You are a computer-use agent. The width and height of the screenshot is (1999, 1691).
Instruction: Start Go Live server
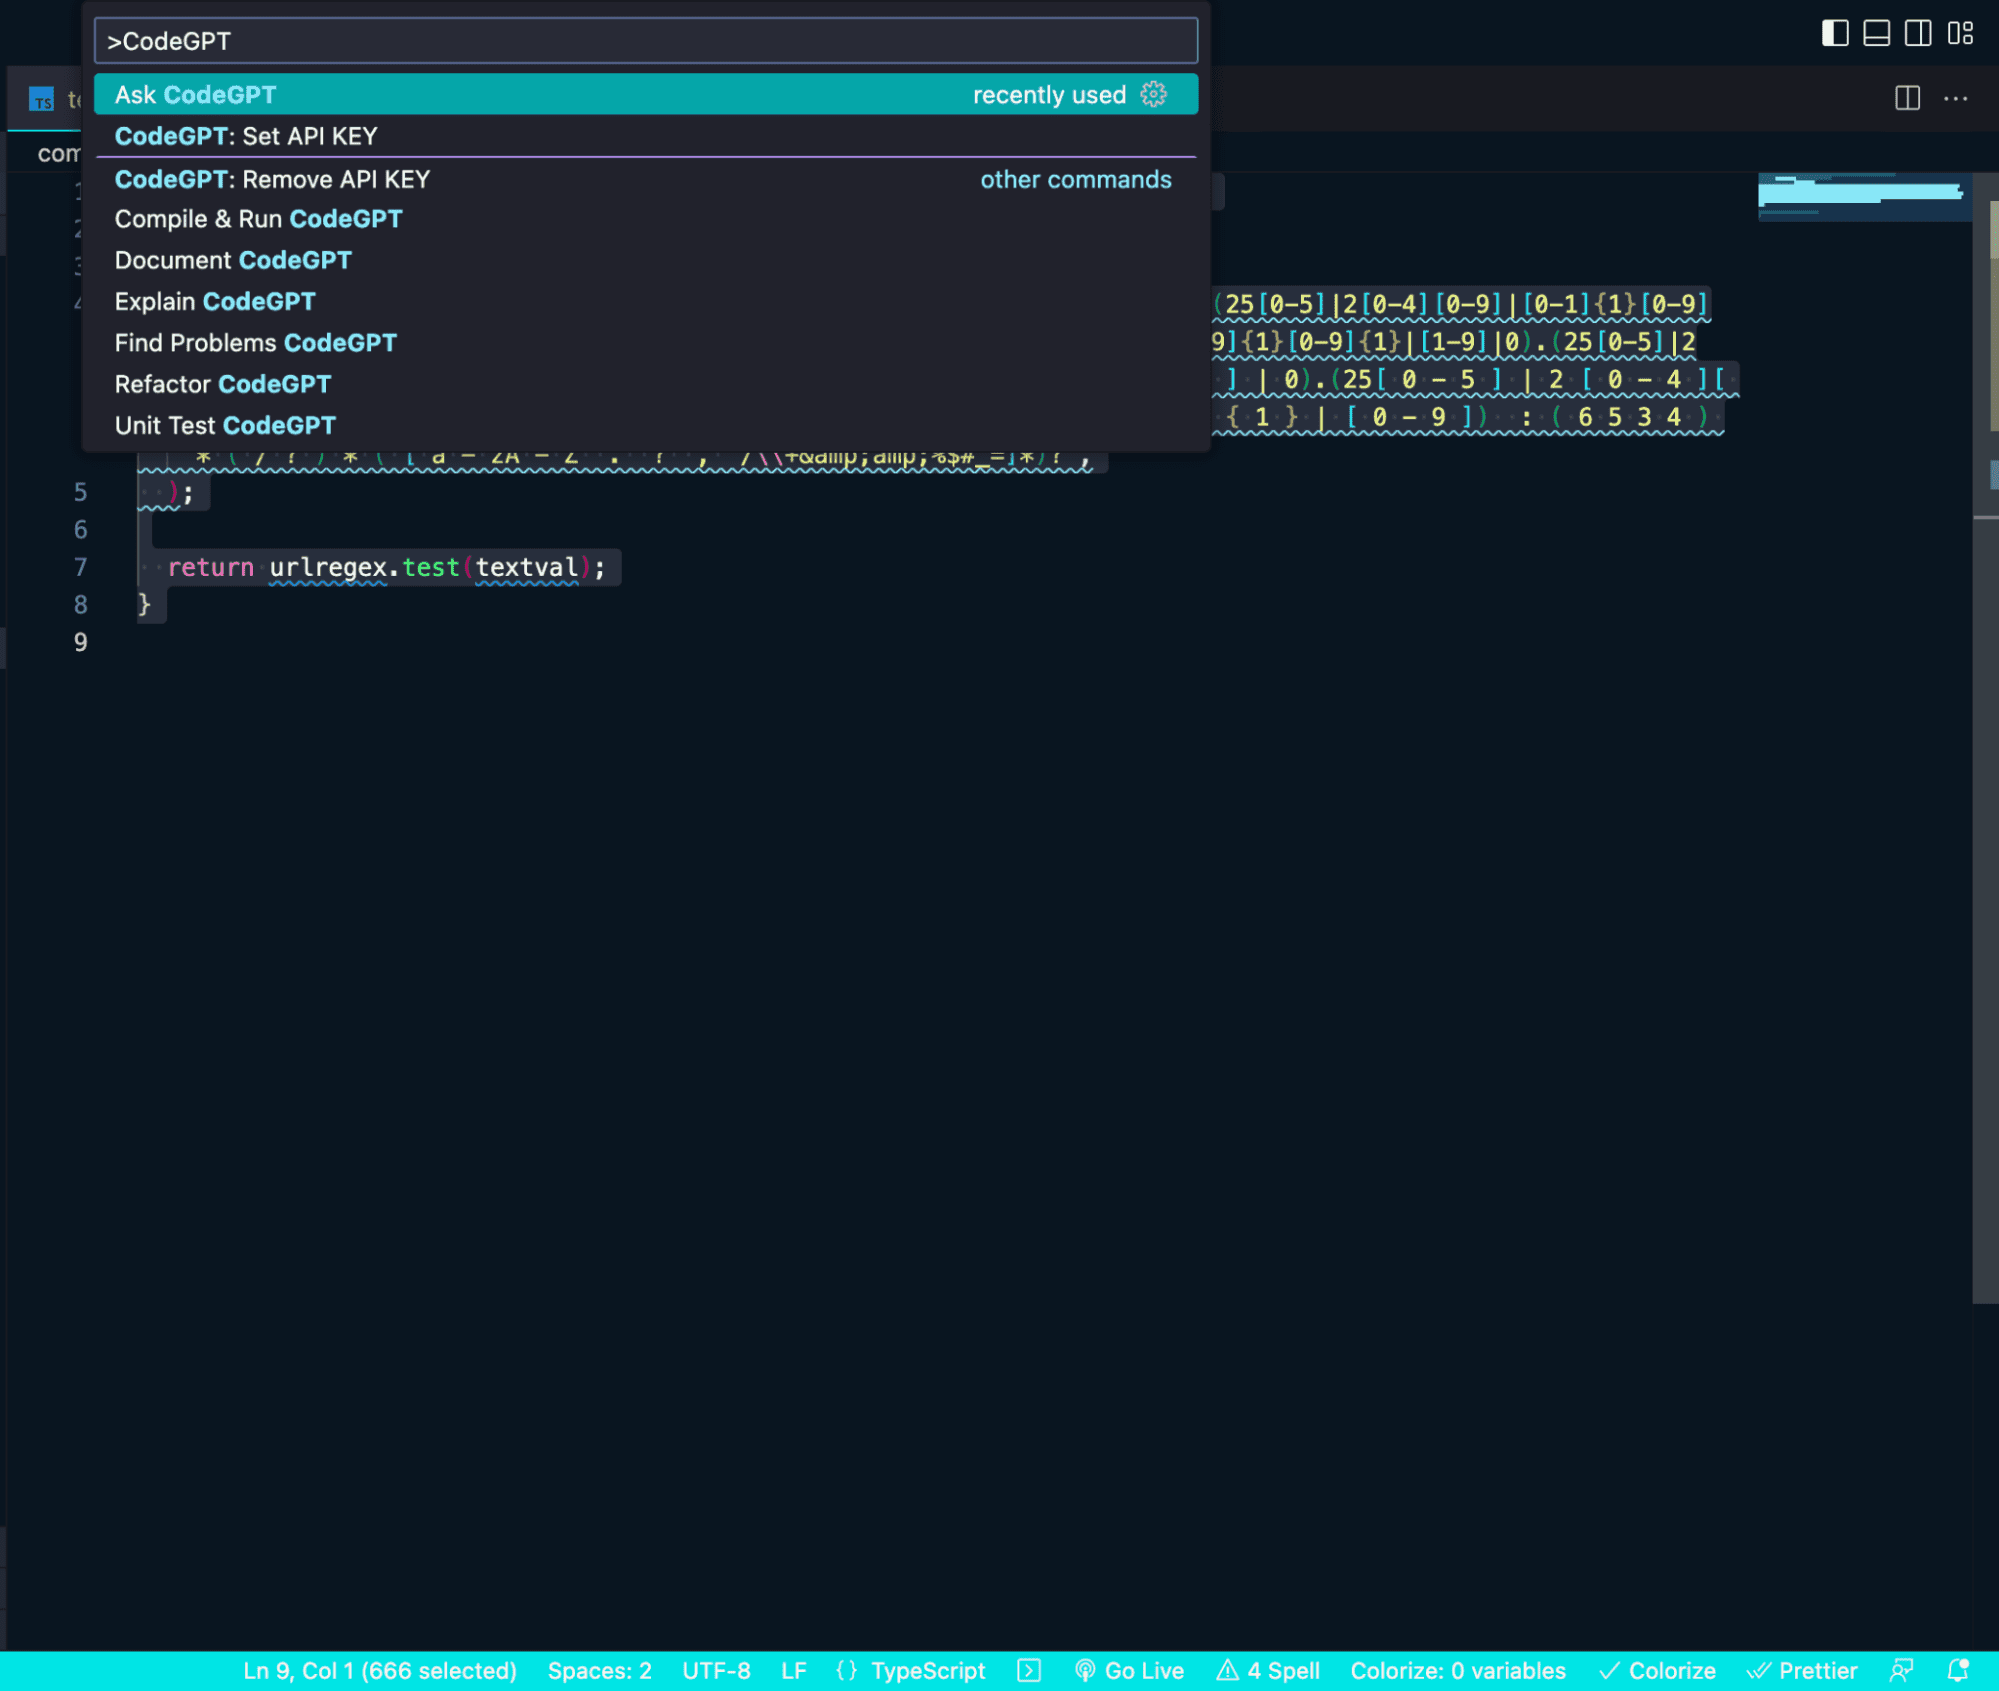pos(1129,1671)
